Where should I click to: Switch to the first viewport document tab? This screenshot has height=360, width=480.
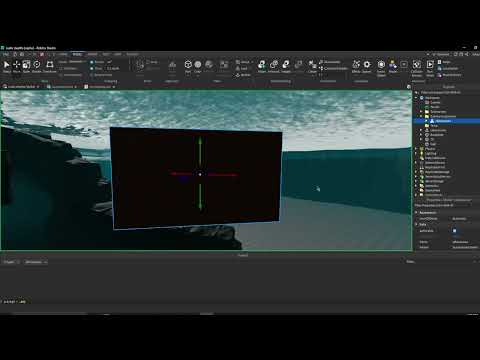tap(21, 87)
